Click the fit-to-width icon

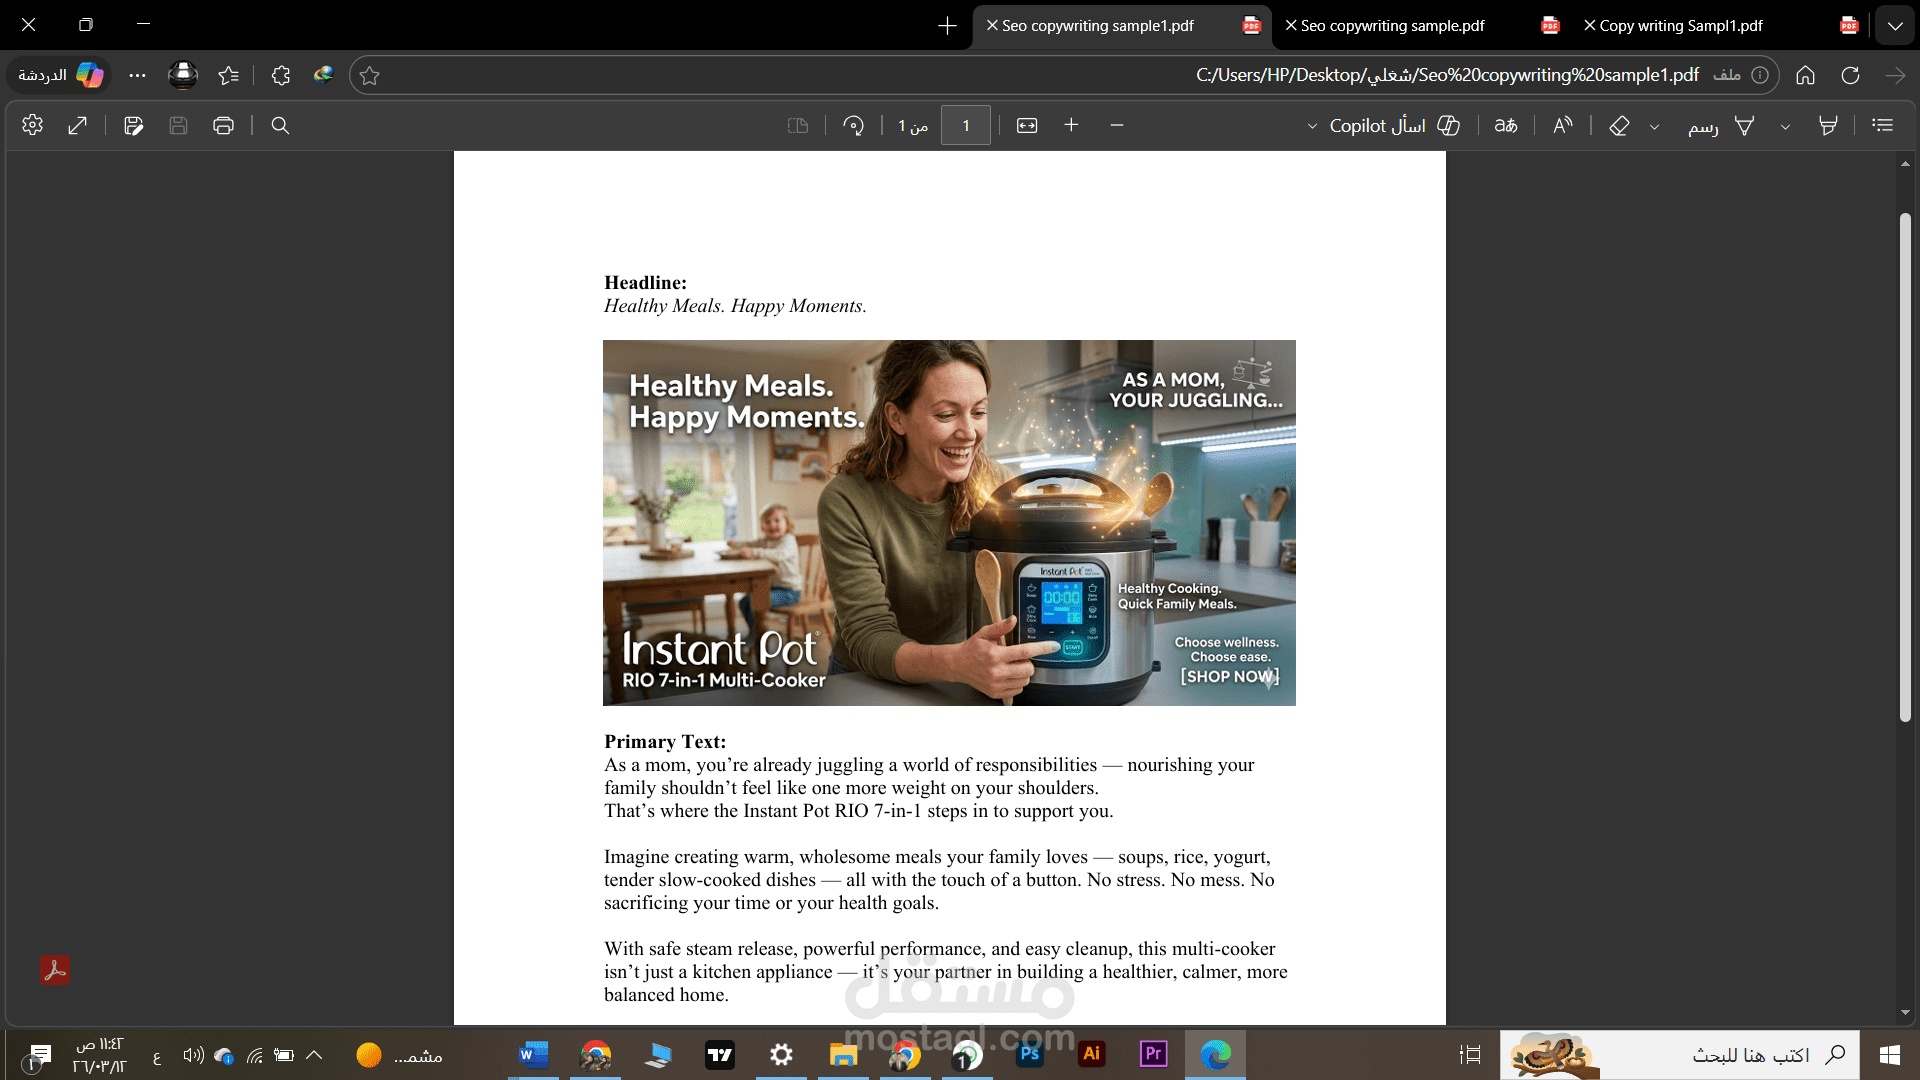coord(1027,125)
